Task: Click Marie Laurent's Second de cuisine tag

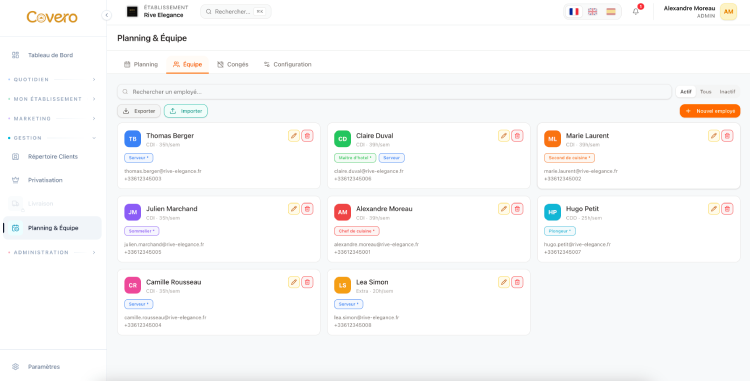Action: pos(569,158)
